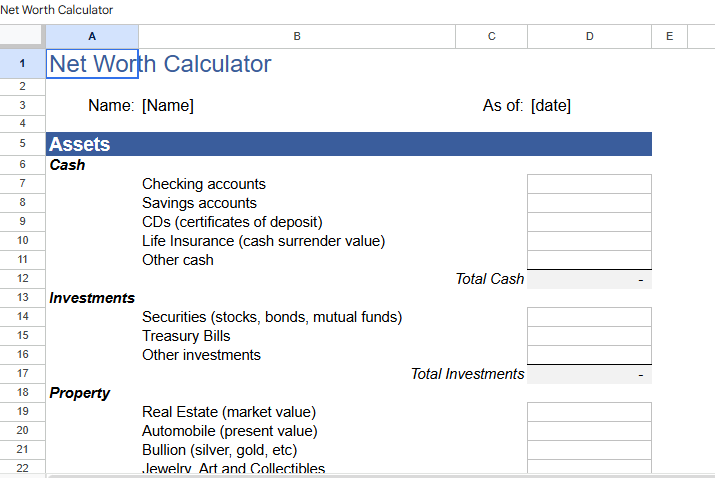Click the 'Total Cash' label
The height and width of the screenshot is (478, 715).
490,279
